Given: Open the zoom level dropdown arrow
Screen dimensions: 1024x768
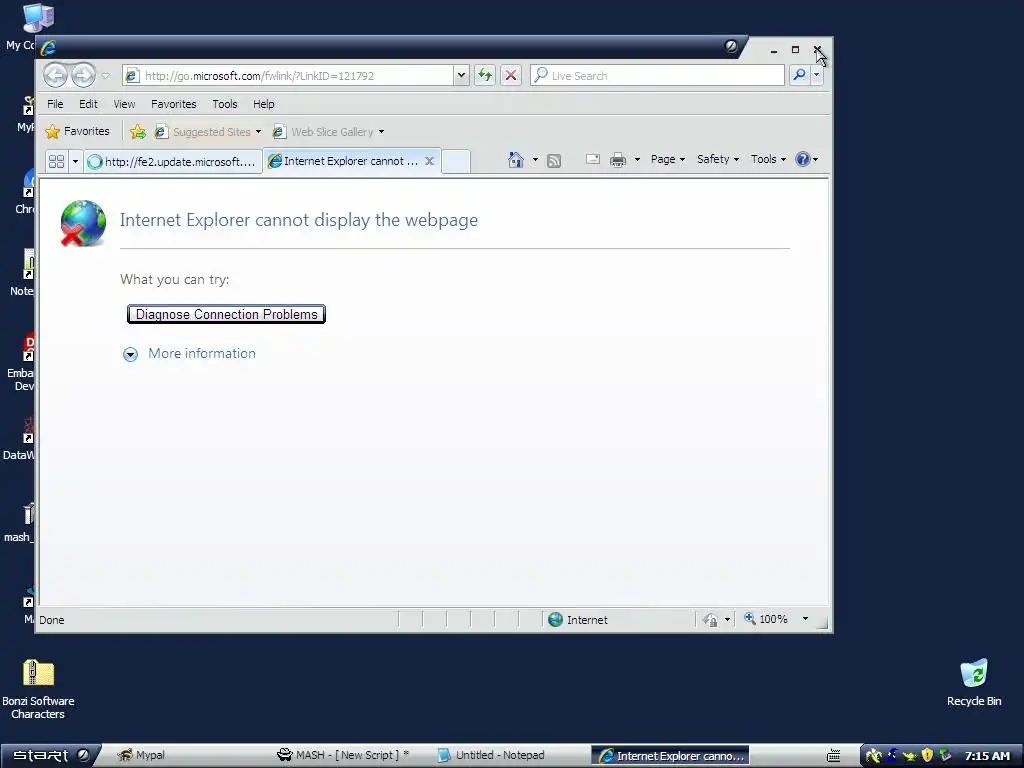Looking at the screenshot, I should pyautogui.click(x=805, y=619).
